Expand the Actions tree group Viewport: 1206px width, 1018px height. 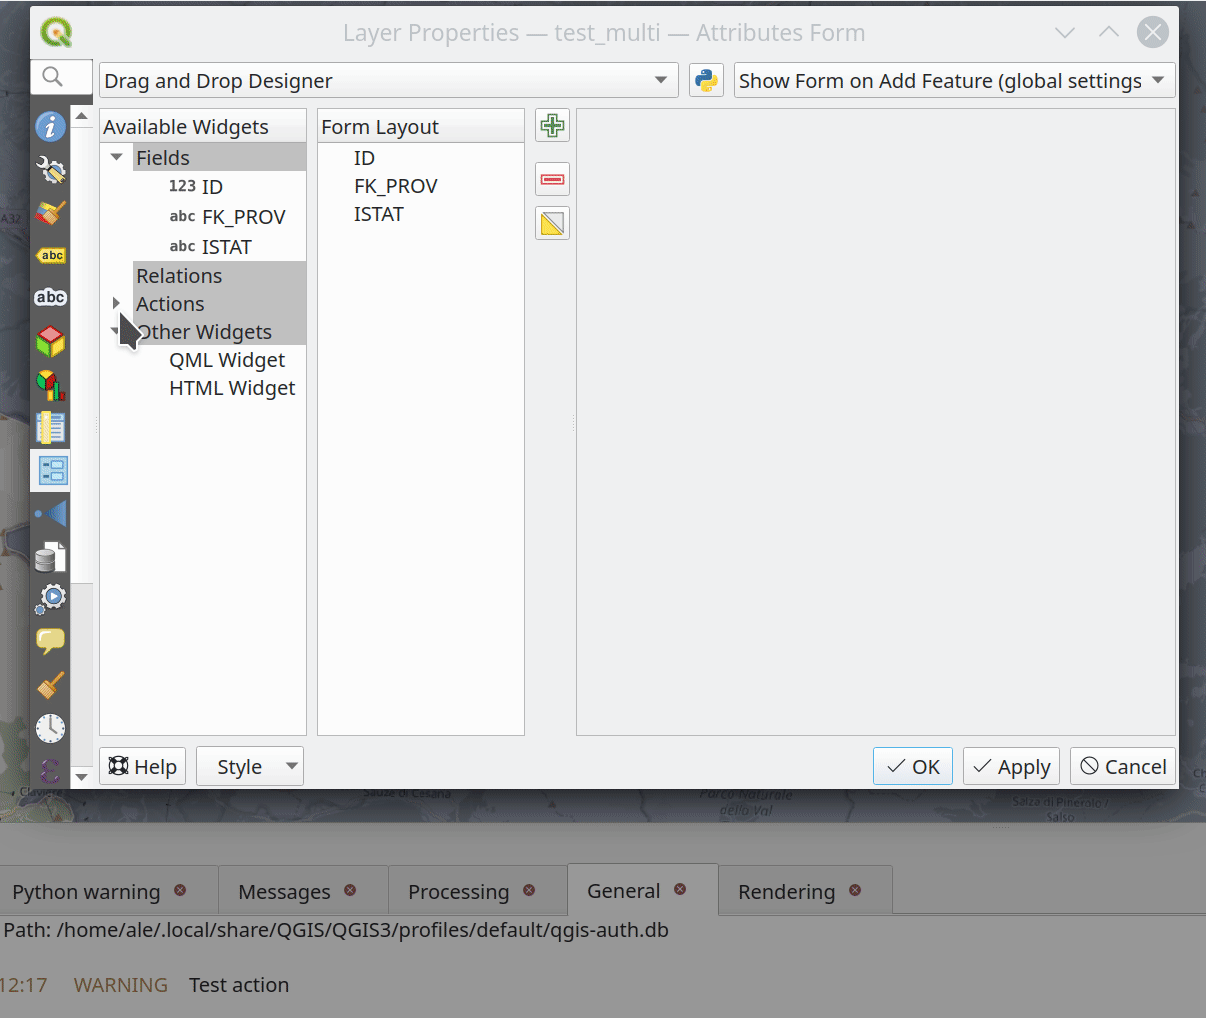(117, 303)
